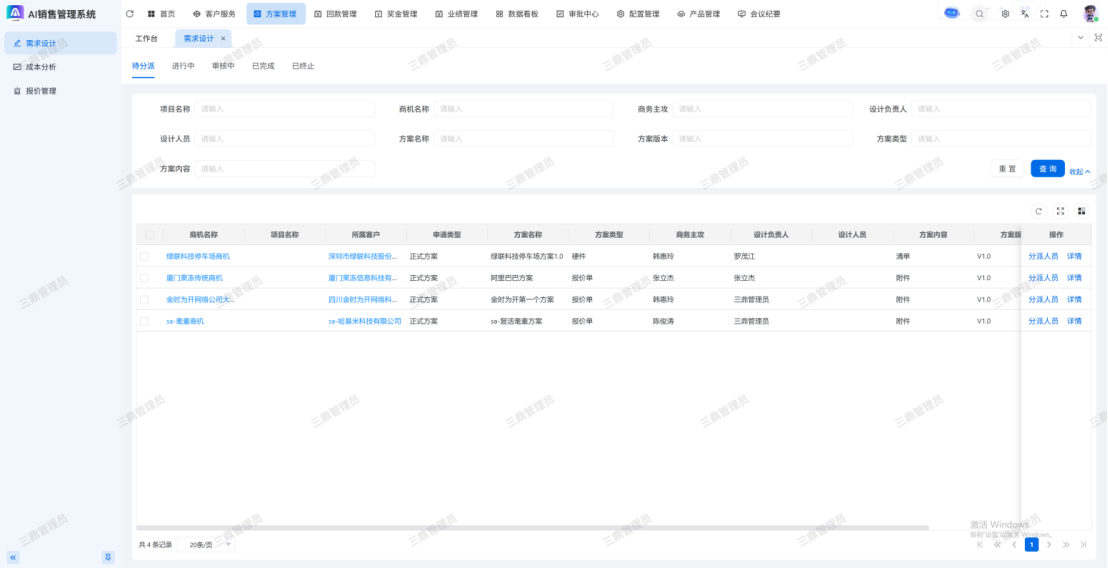Viewport: 1108px width, 569px height.
Task: Toggle table fullscreen icon above the grid
Action: click(1060, 211)
